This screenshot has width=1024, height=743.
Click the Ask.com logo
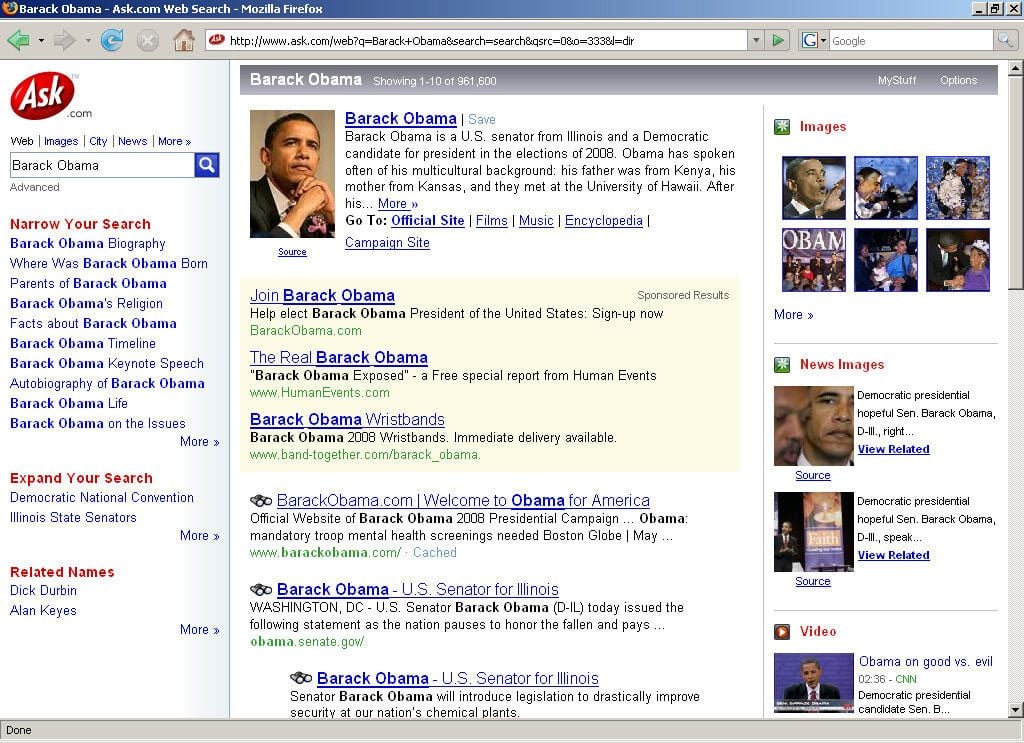coord(51,96)
